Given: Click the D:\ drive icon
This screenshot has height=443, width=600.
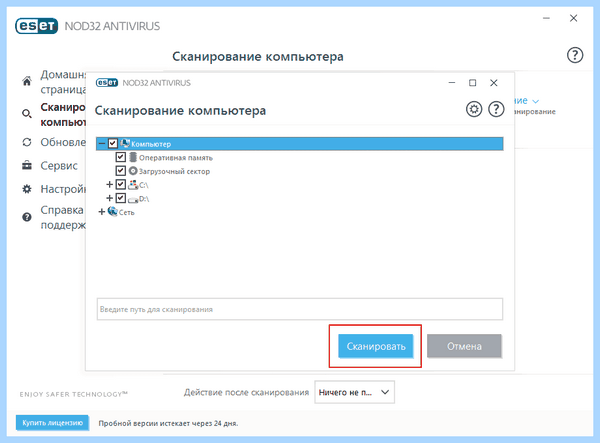Looking at the screenshot, I should (x=133, y=199).
